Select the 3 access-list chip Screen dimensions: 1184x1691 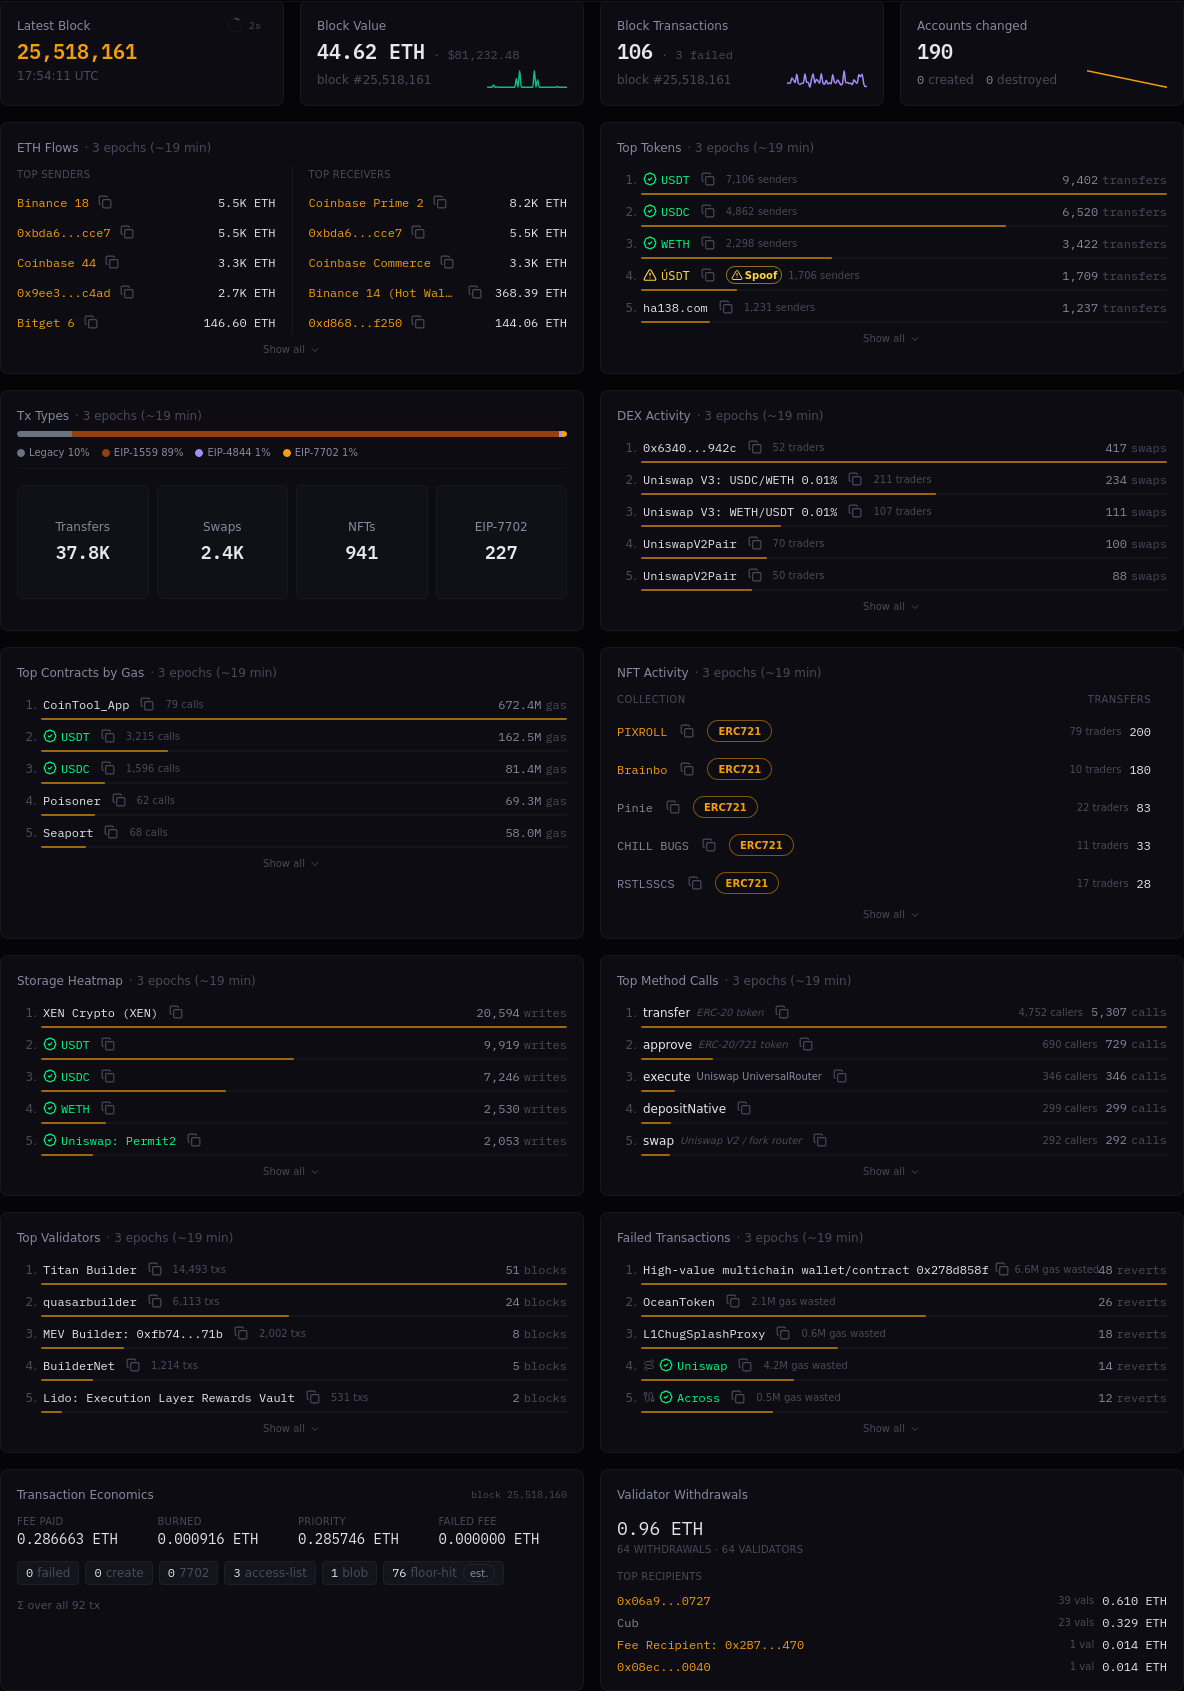(x=270, y=1573)
